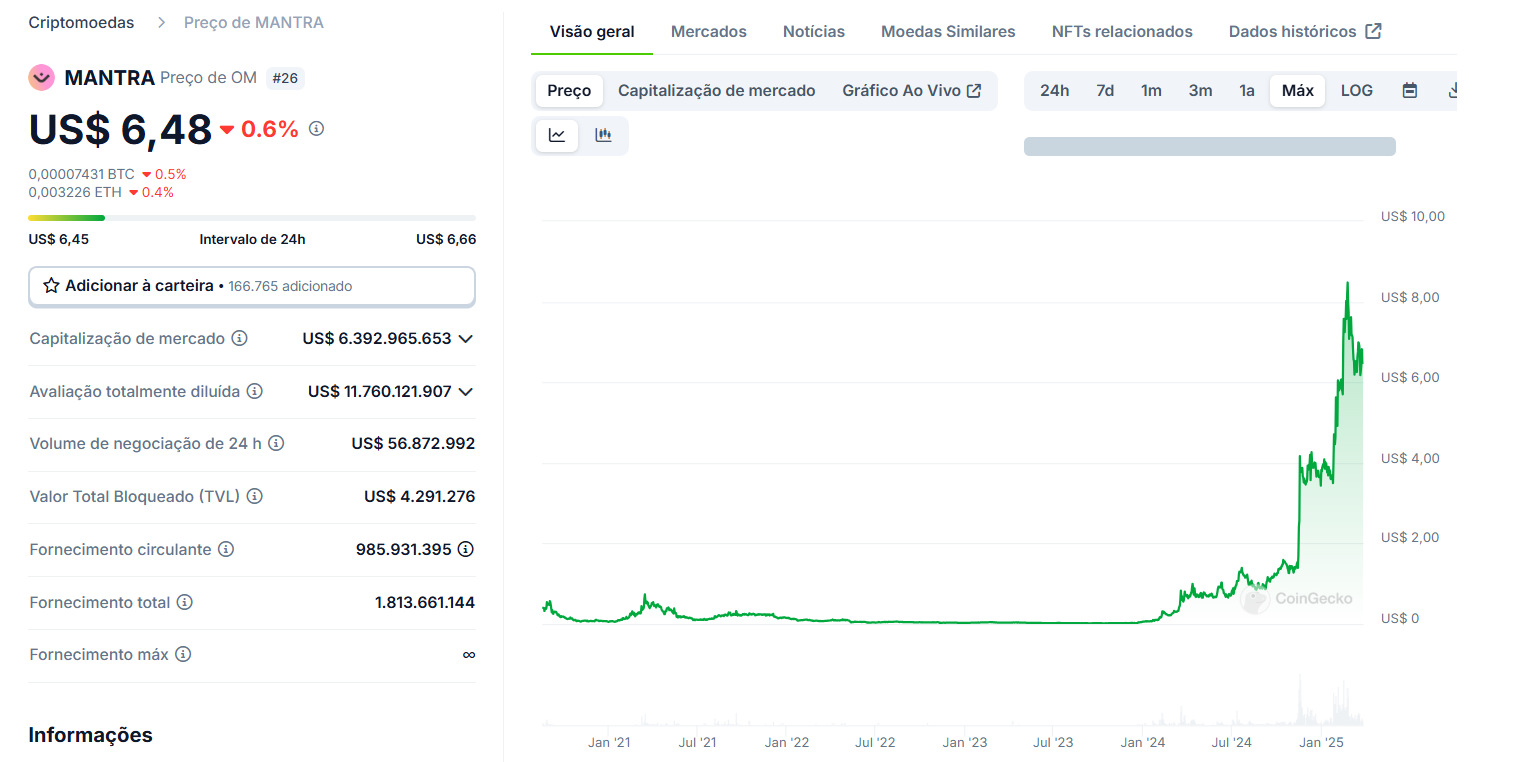Image resolution: width=1516 pixels, height=762 pixels.
Task: Click the US$ 6,45 24h low value
Action: 58,239
